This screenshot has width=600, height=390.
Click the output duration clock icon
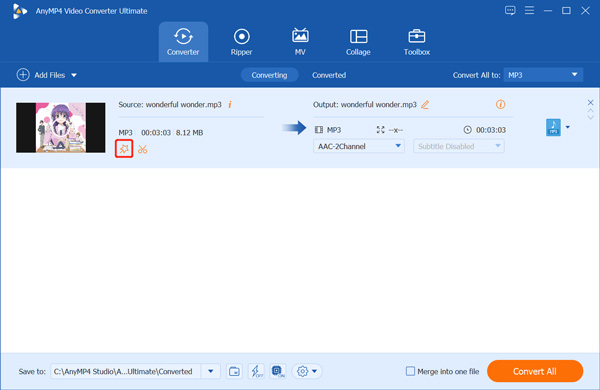tap(467, 130)
